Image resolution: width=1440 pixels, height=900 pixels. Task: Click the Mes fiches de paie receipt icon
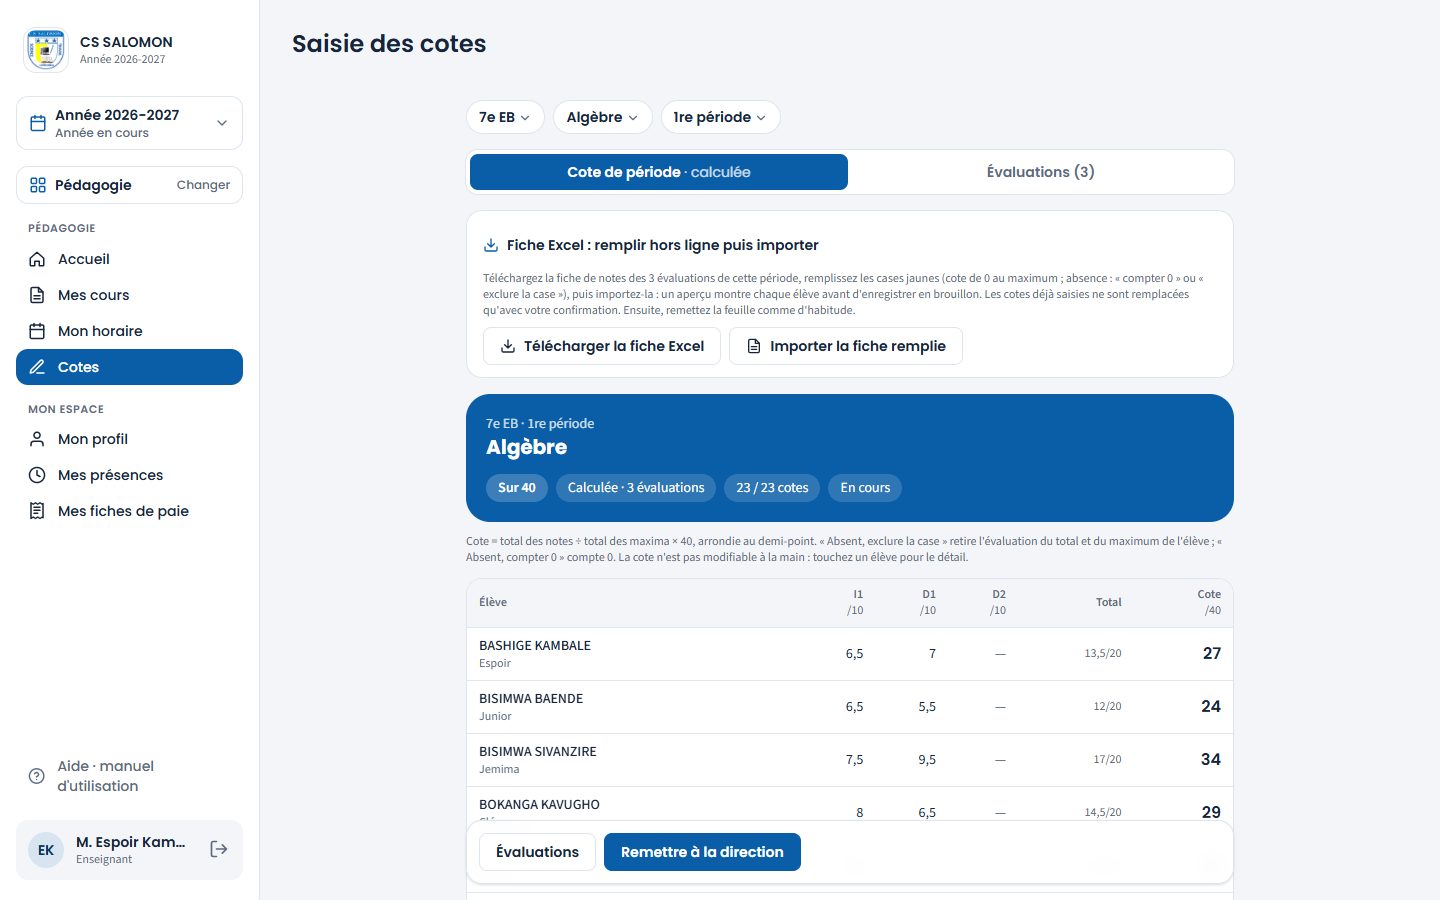tap(37, 511)
